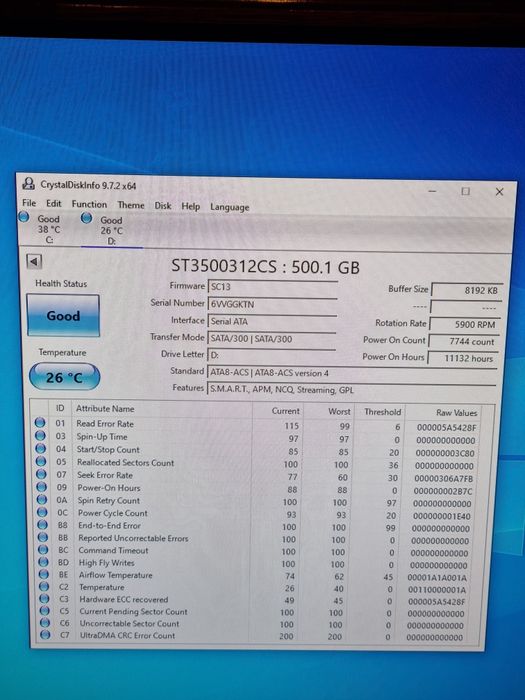Screen dimensions: 525x700
Task: Click the previous disk arrow button
Action: [x=34, y=262]
